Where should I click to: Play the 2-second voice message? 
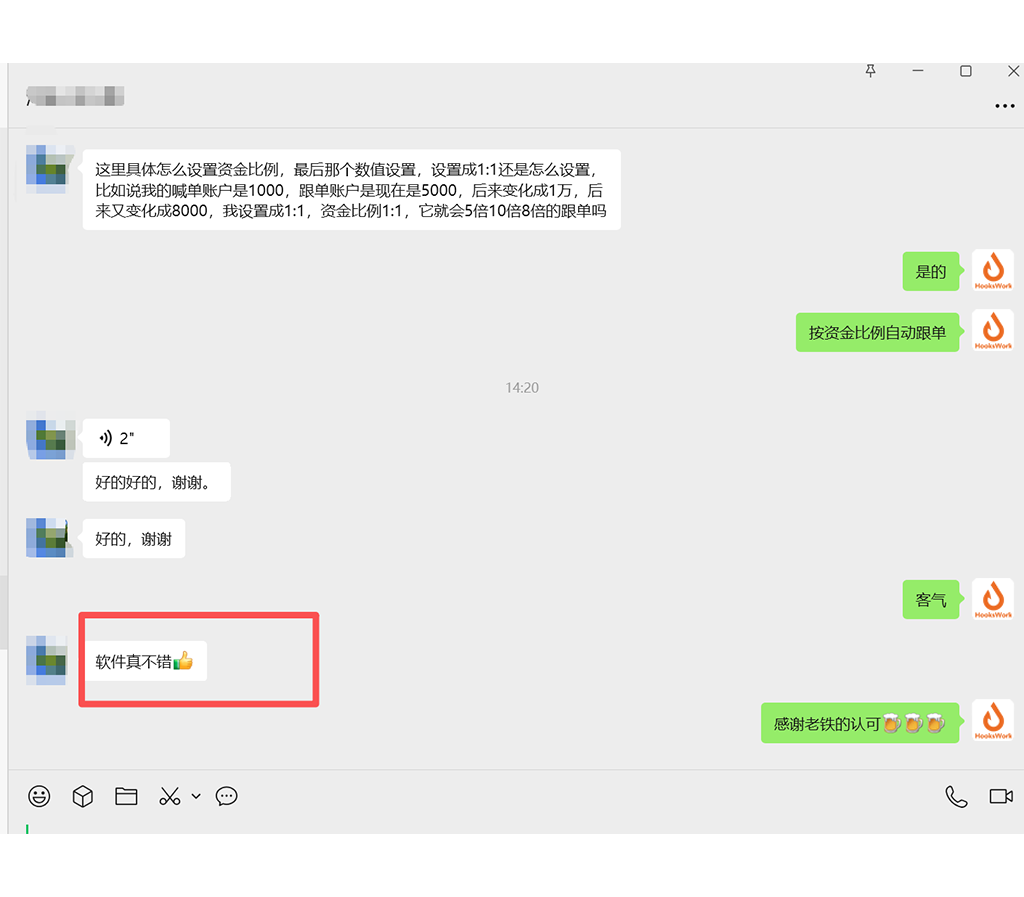[x=126, y=438]
